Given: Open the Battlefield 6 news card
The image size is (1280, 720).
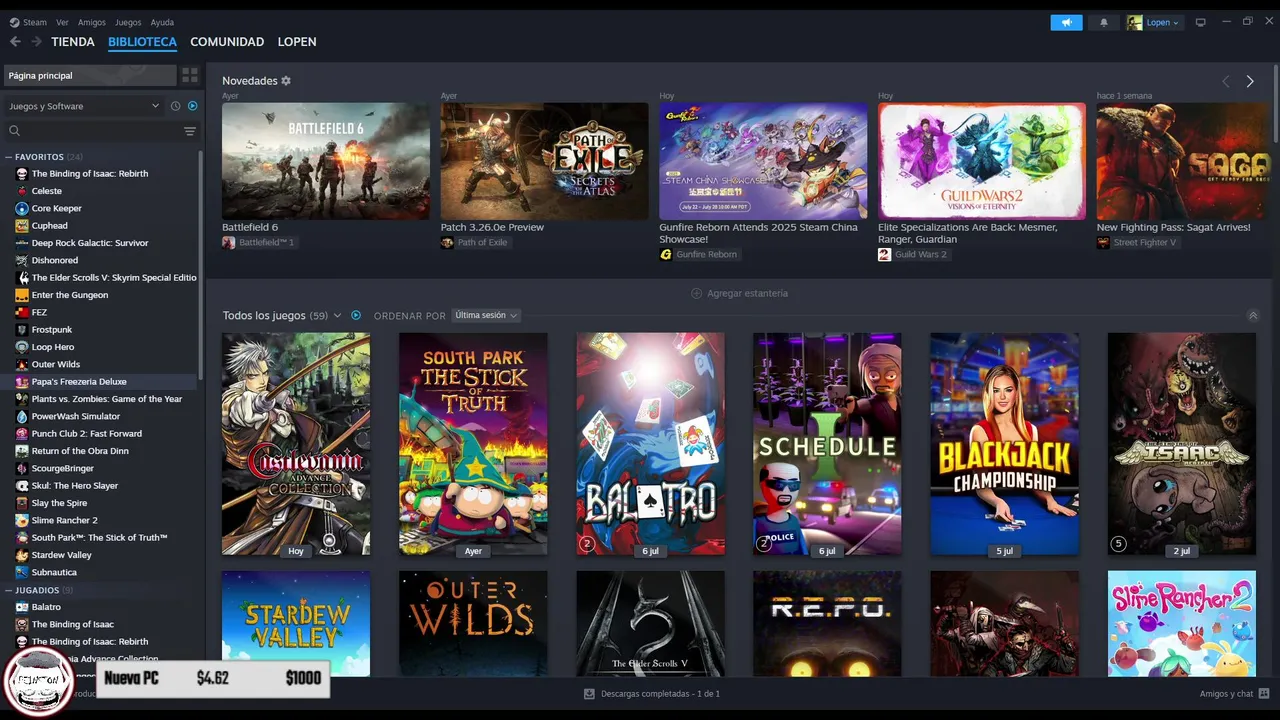Looking at the screenshot, I should [326, 161].
